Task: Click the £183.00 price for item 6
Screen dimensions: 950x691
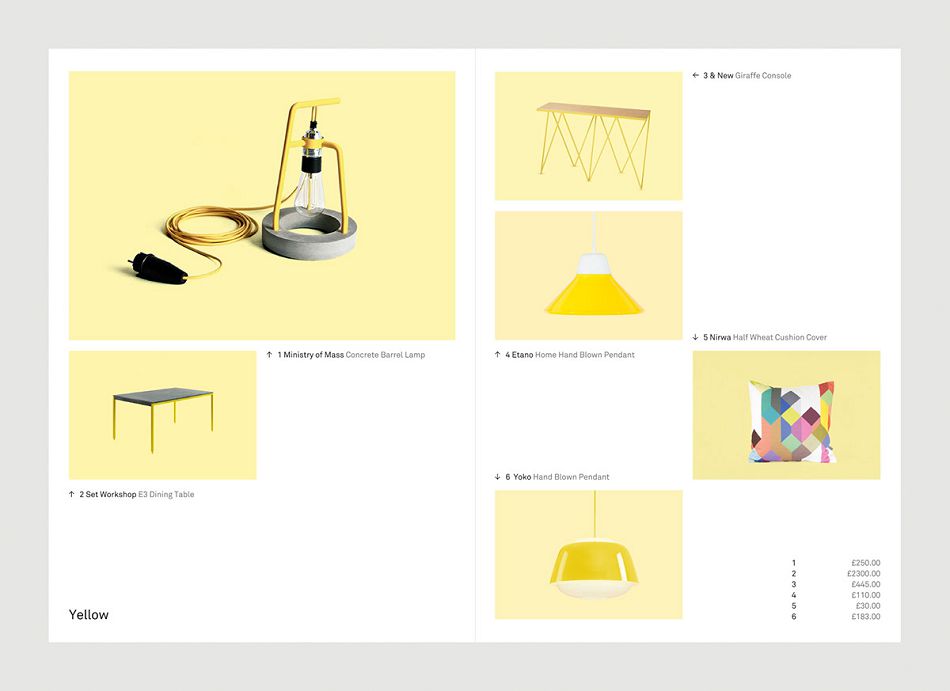Action: pos(865,617)
